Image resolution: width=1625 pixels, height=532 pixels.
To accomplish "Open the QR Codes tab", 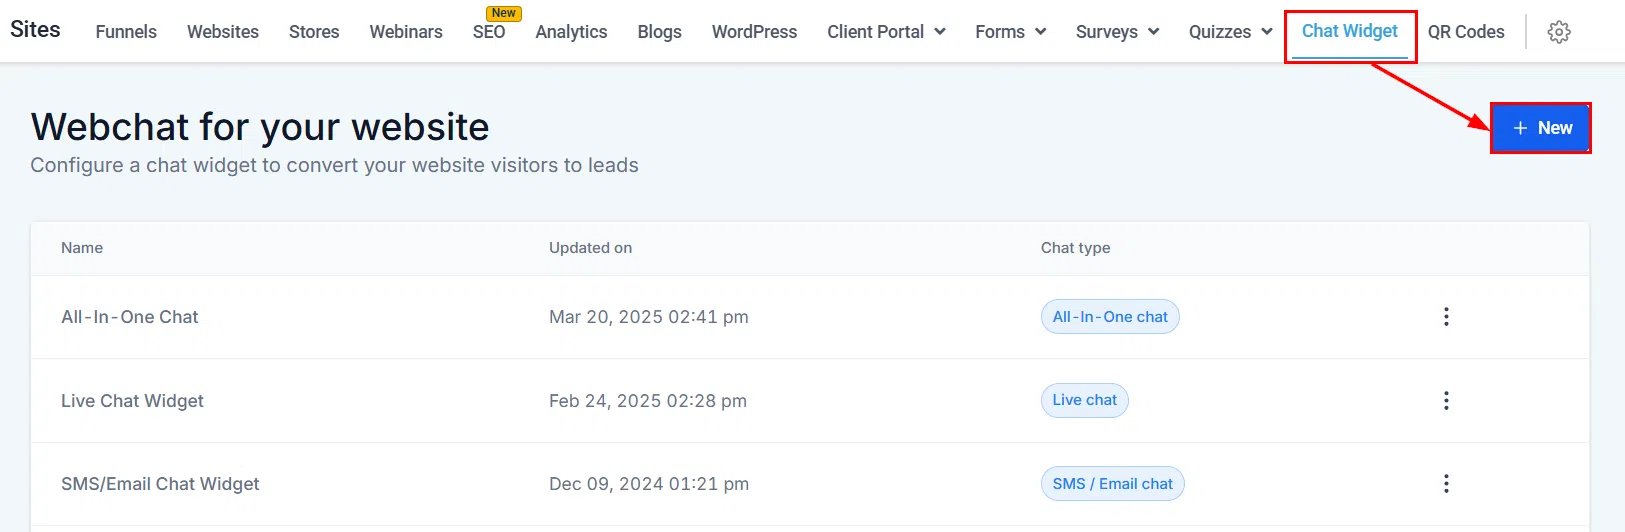I will 1466,32.
